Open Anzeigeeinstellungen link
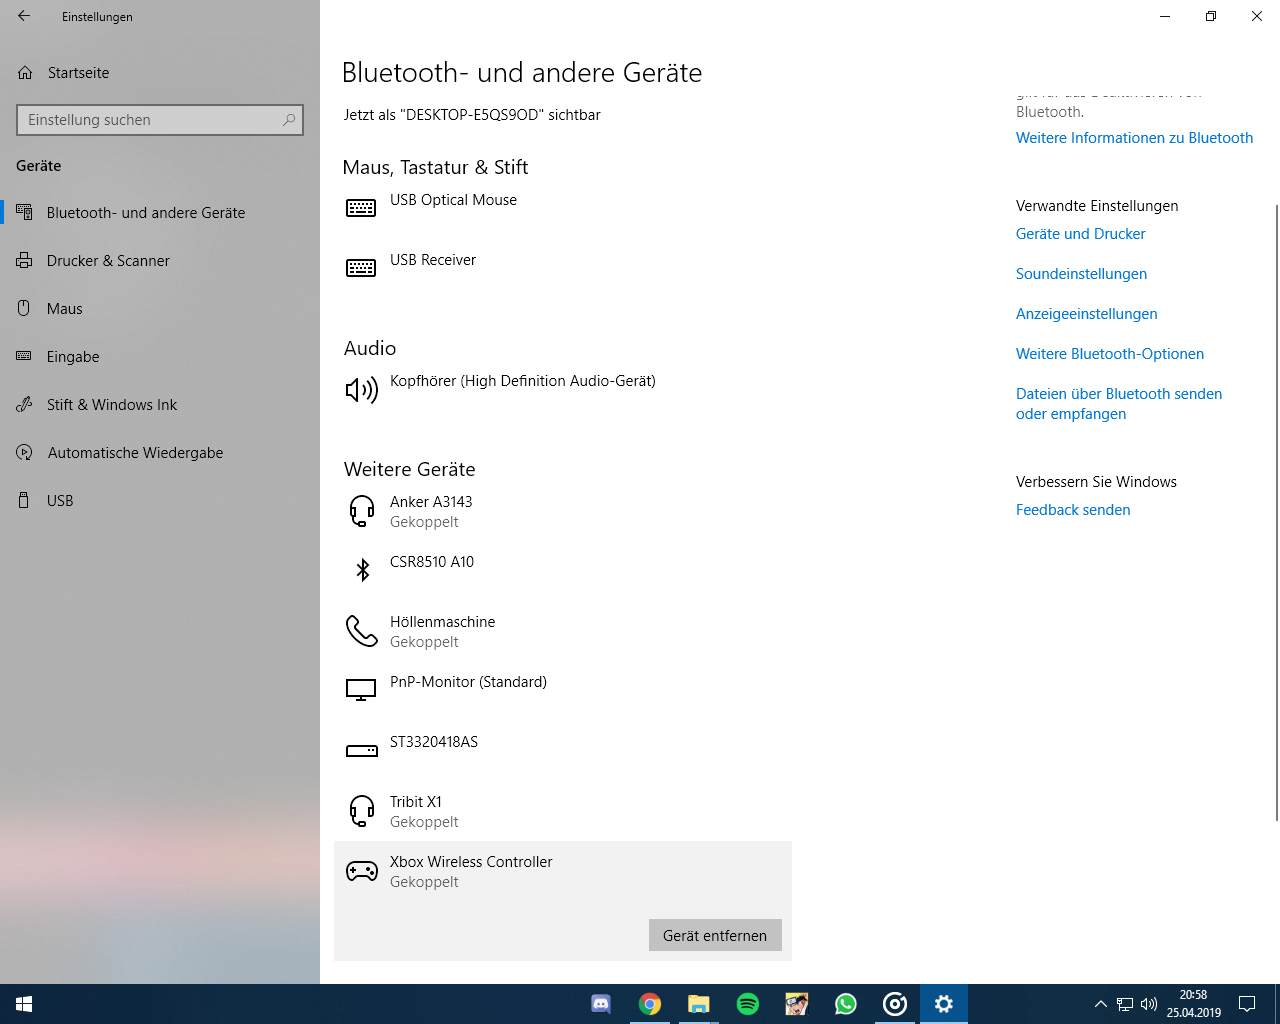1280x1024 pixels. [x=1086, y=314]
